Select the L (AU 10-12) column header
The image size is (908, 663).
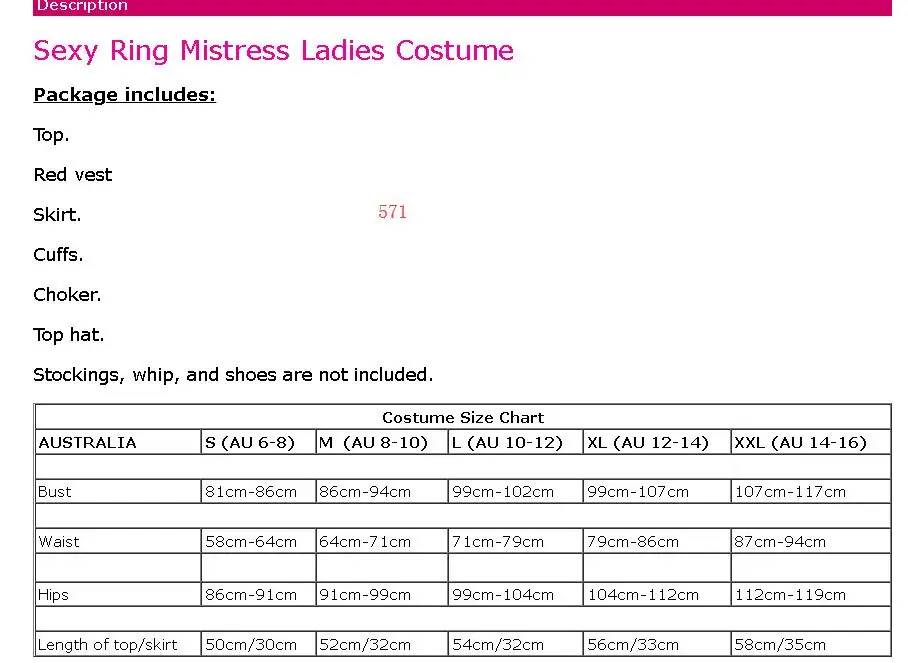click(515, 442)
